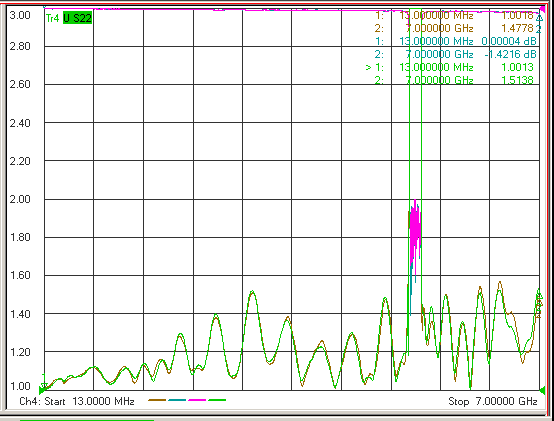
Task: Pick the magenta trace legend line
Action: coord(197,400)
